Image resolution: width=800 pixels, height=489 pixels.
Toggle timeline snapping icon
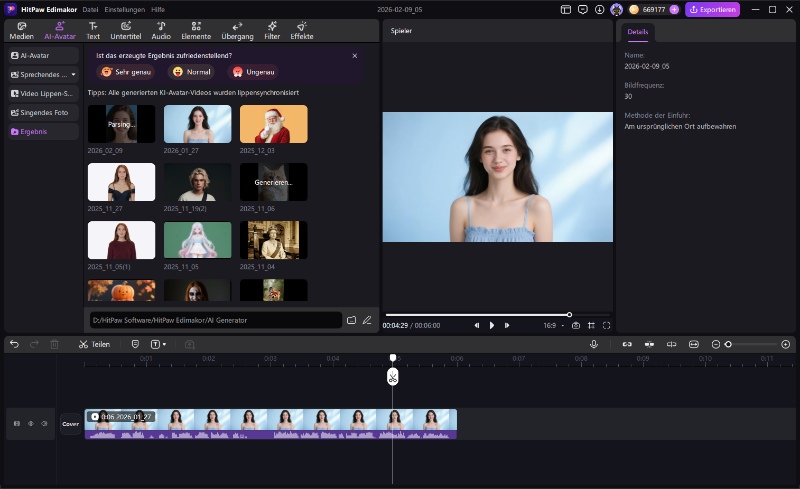(x=649, y=344)
